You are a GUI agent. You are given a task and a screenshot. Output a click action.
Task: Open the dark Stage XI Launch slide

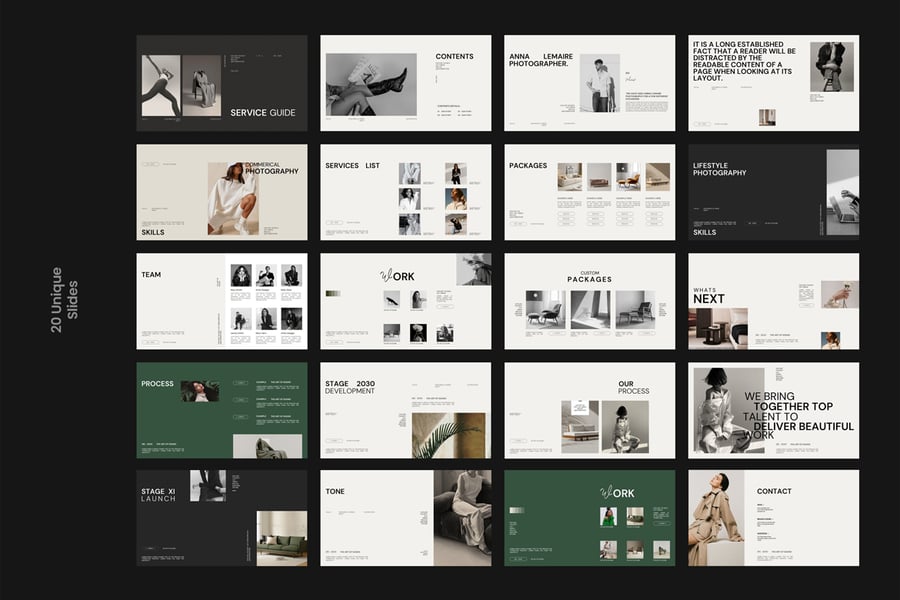point(222,518)
